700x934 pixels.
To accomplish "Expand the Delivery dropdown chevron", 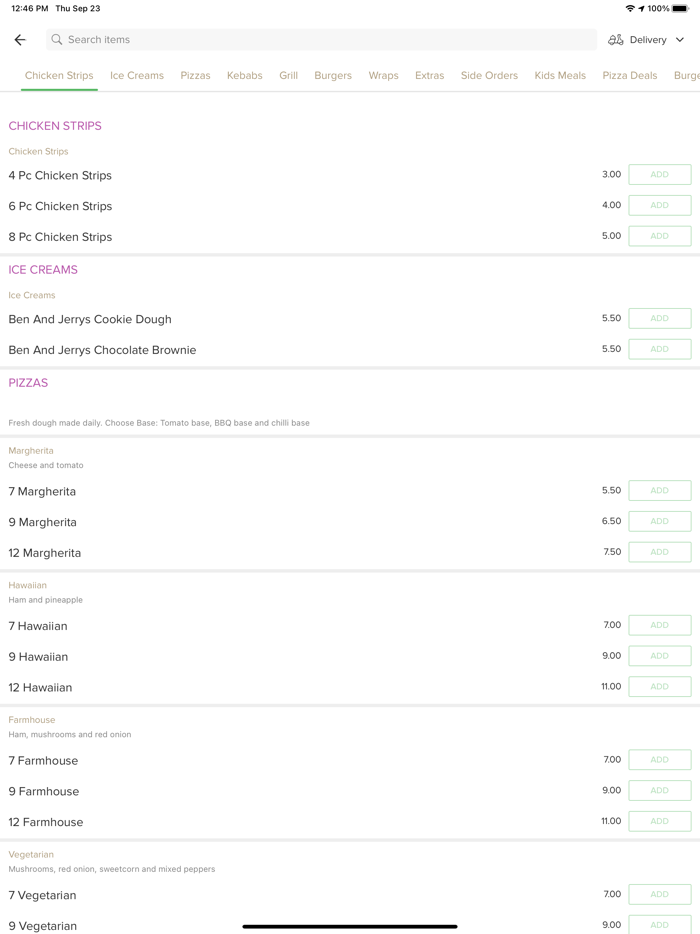I will click(x=680, y=40).
